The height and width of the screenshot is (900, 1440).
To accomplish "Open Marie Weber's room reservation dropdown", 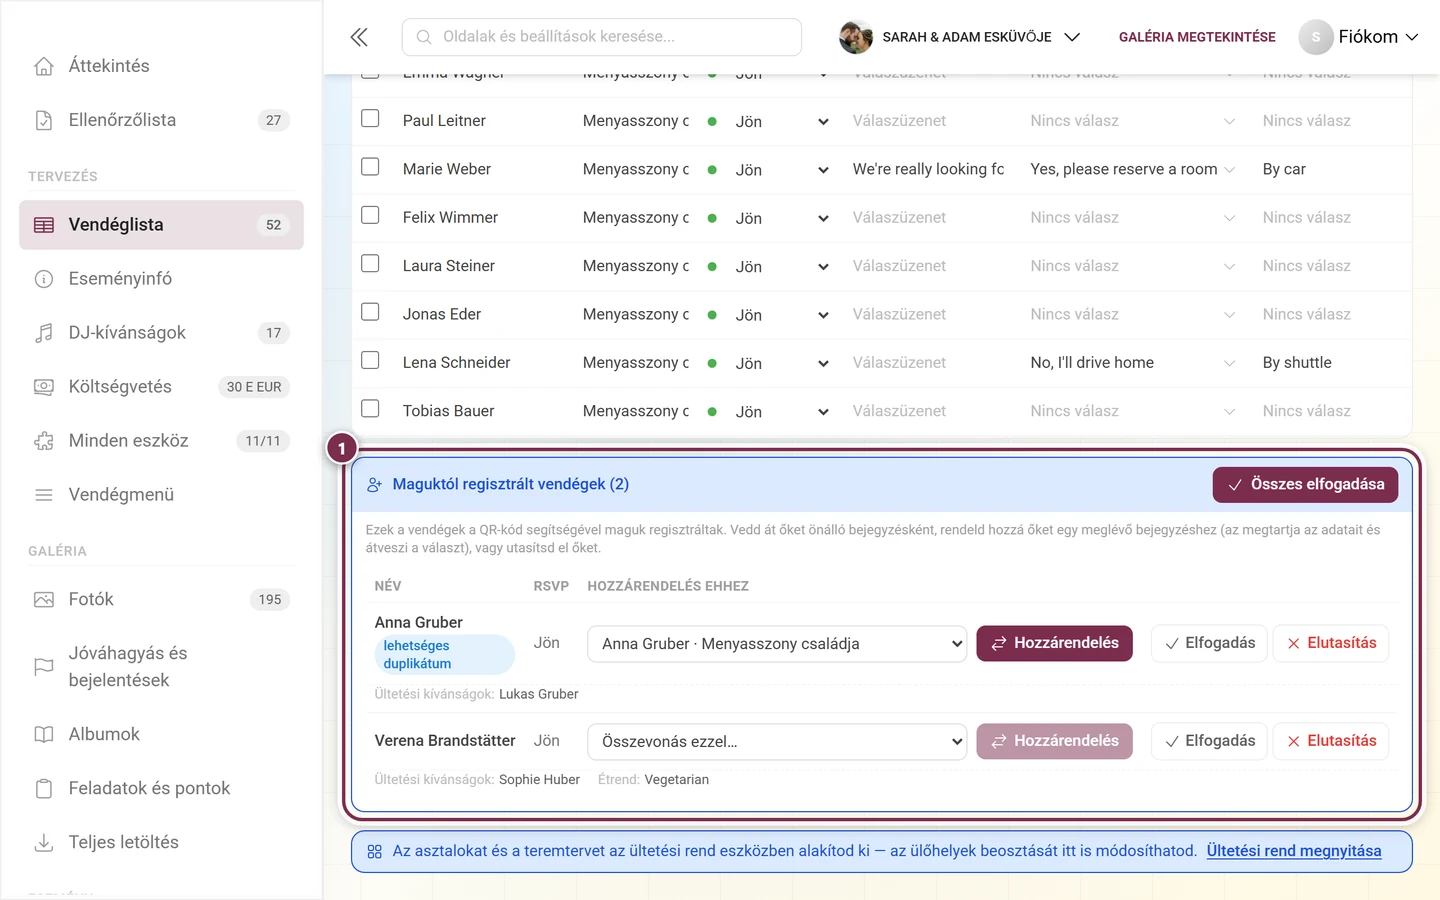I will [1132, 170].
